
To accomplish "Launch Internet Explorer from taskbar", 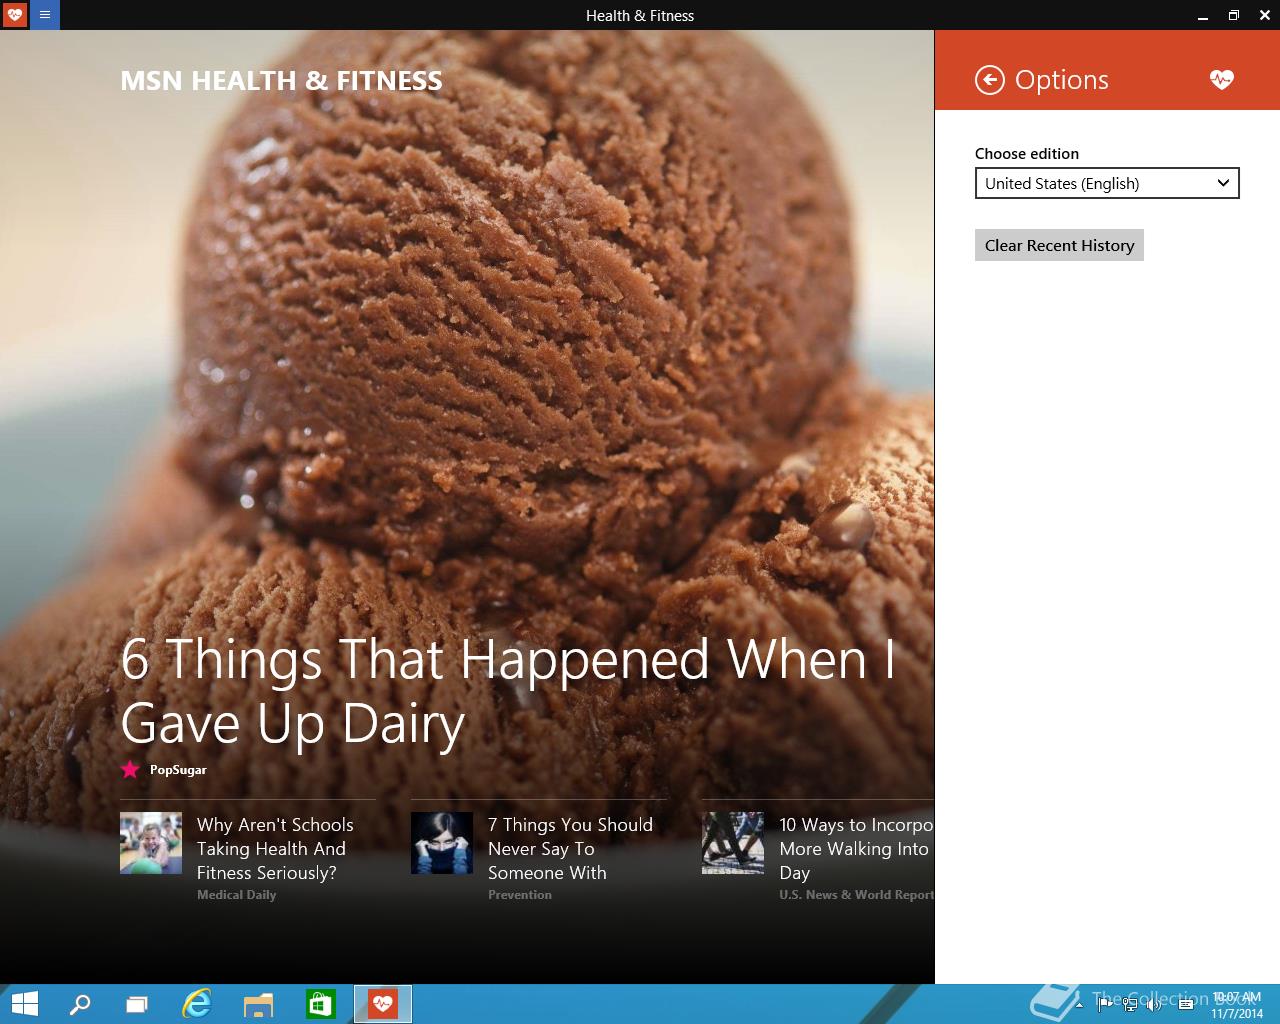I will click(197, 1004).
